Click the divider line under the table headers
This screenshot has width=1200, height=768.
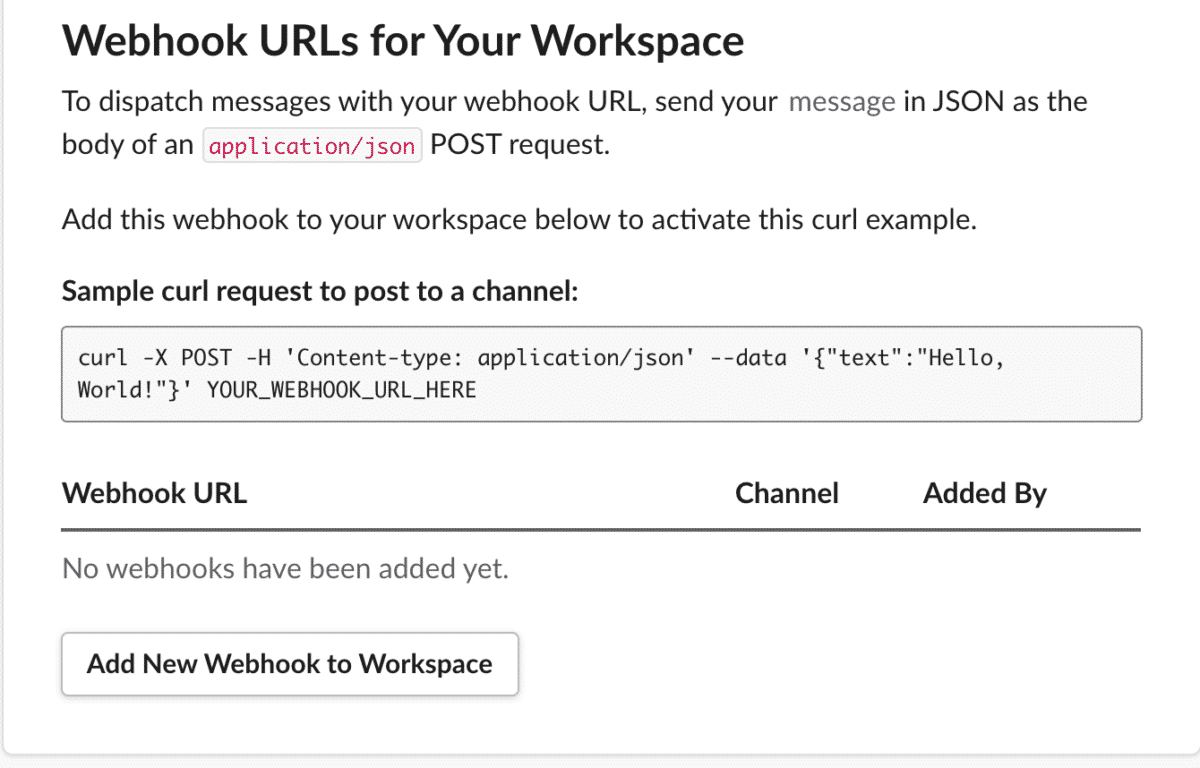[600, 525]
